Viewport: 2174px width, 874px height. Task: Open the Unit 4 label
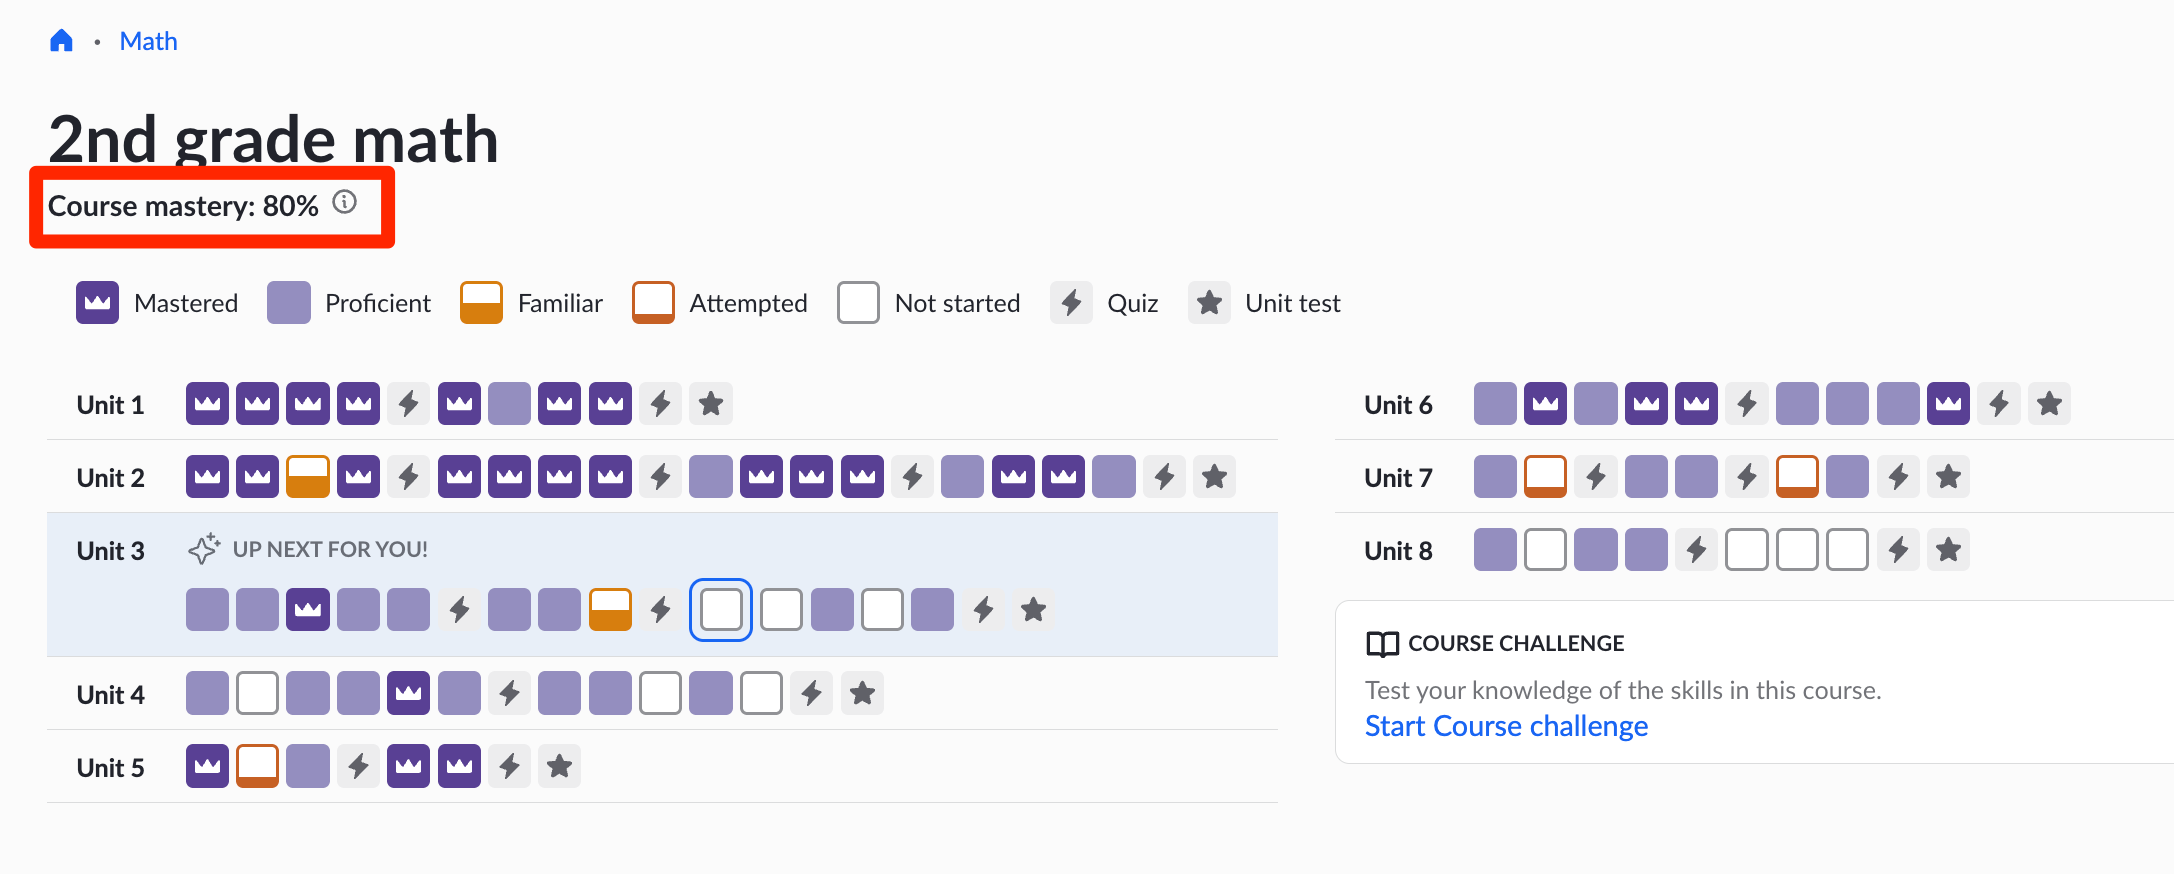point(111,694)
